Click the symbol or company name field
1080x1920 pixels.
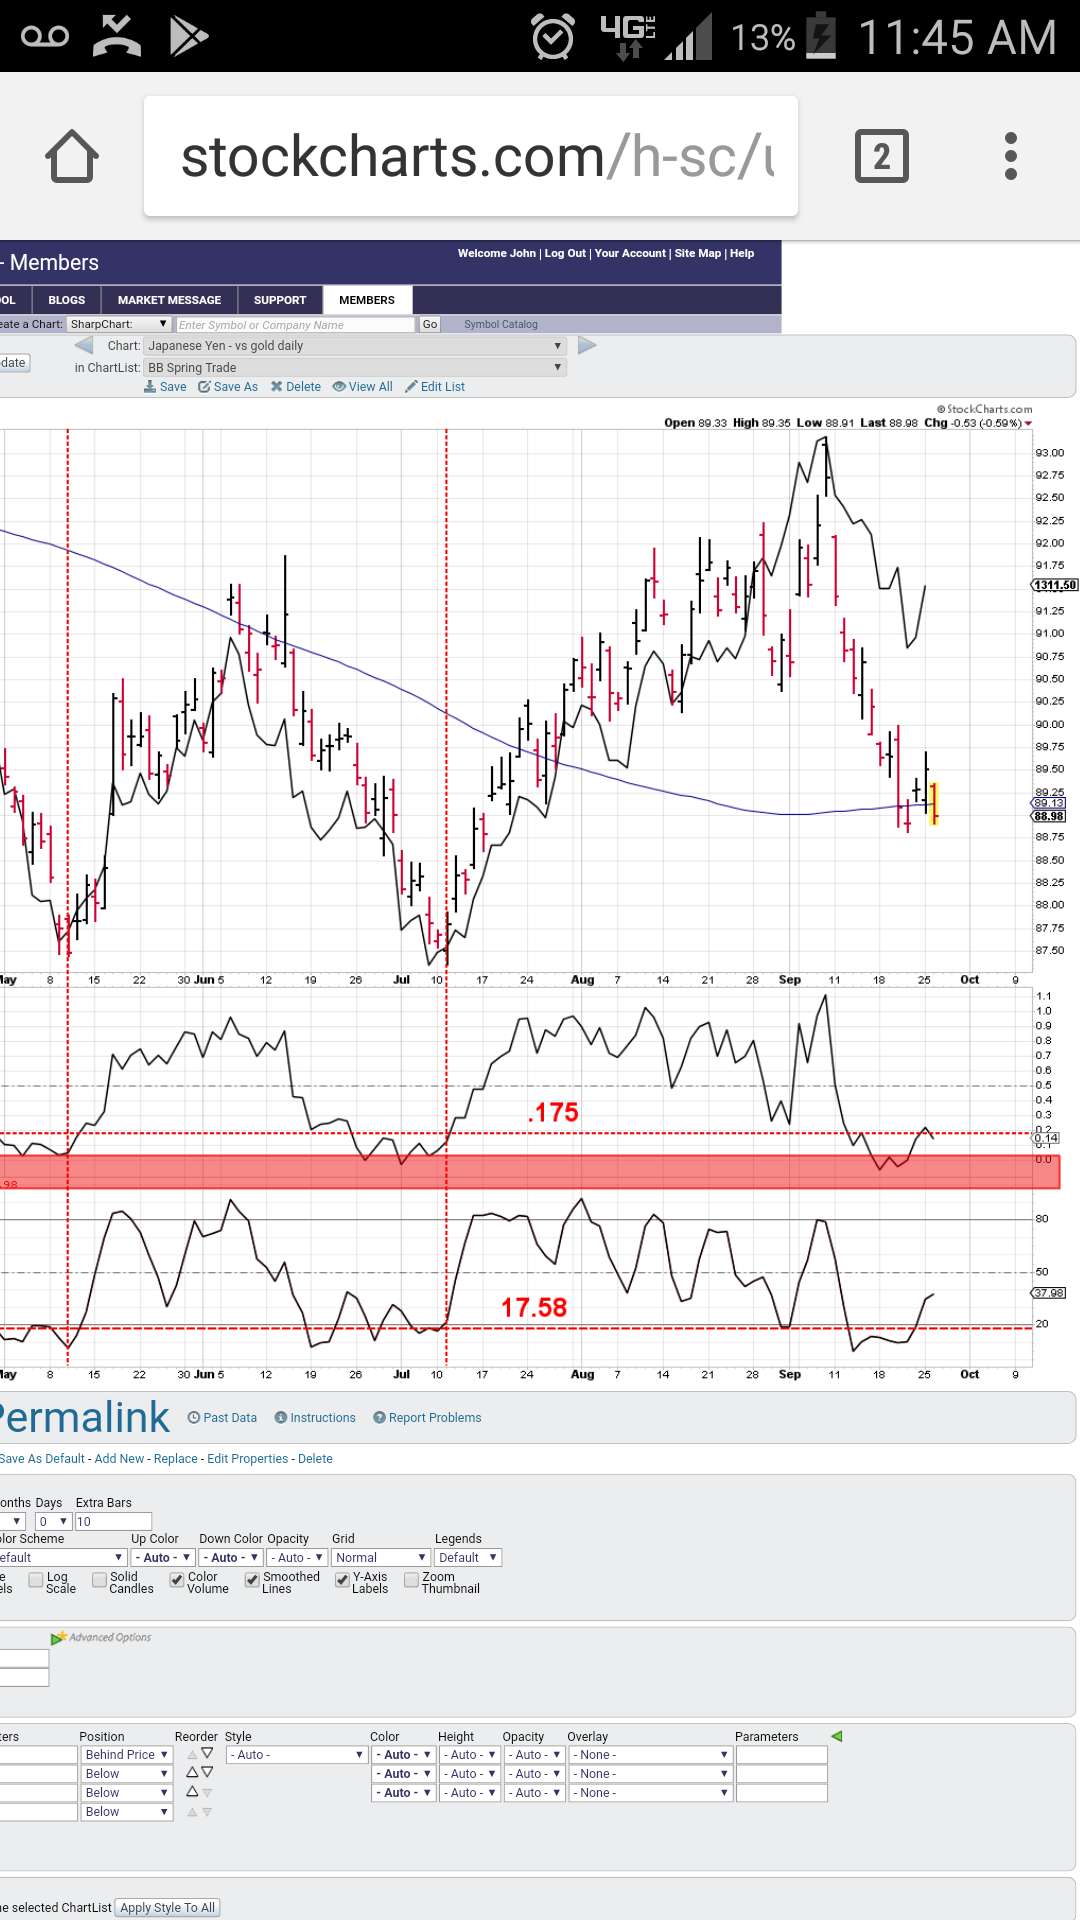click(295, 325)
